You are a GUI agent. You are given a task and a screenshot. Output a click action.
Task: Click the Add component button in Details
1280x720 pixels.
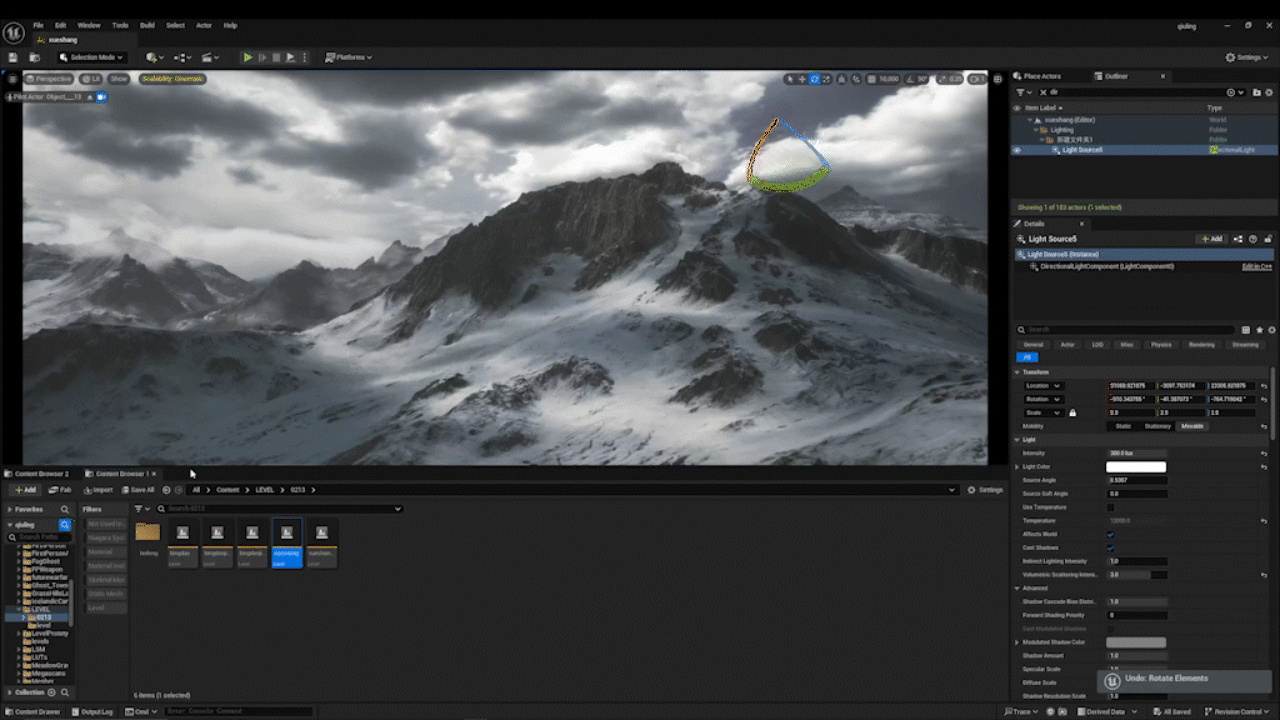click(1211, 239)
